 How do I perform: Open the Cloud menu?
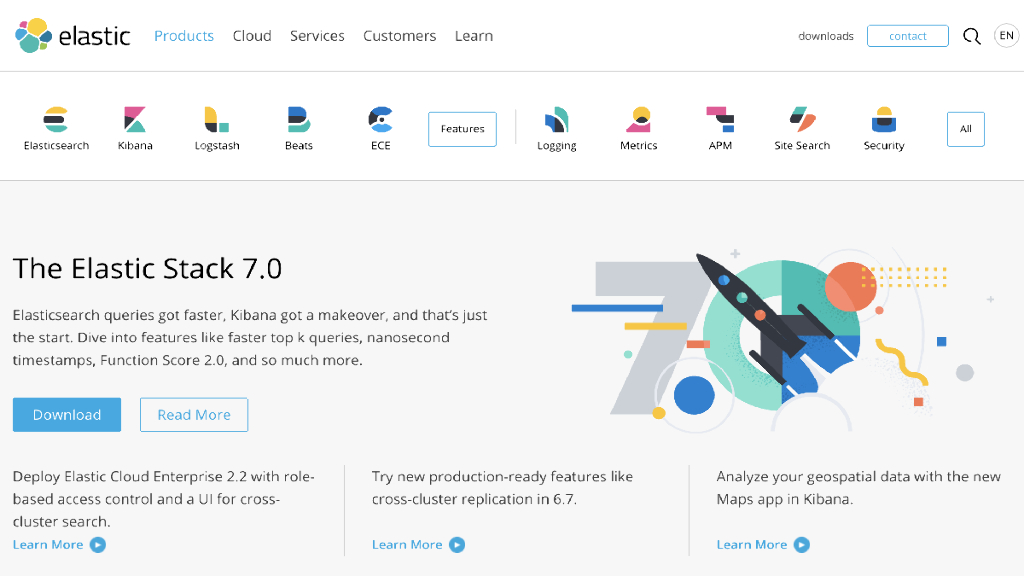[x=252, y=36]
